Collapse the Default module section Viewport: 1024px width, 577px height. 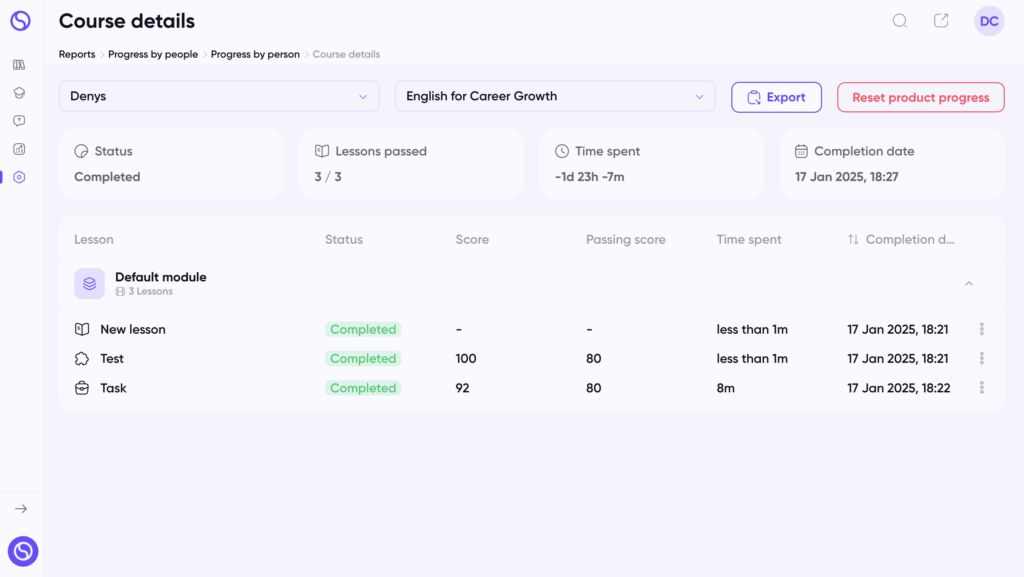[968, 283]
